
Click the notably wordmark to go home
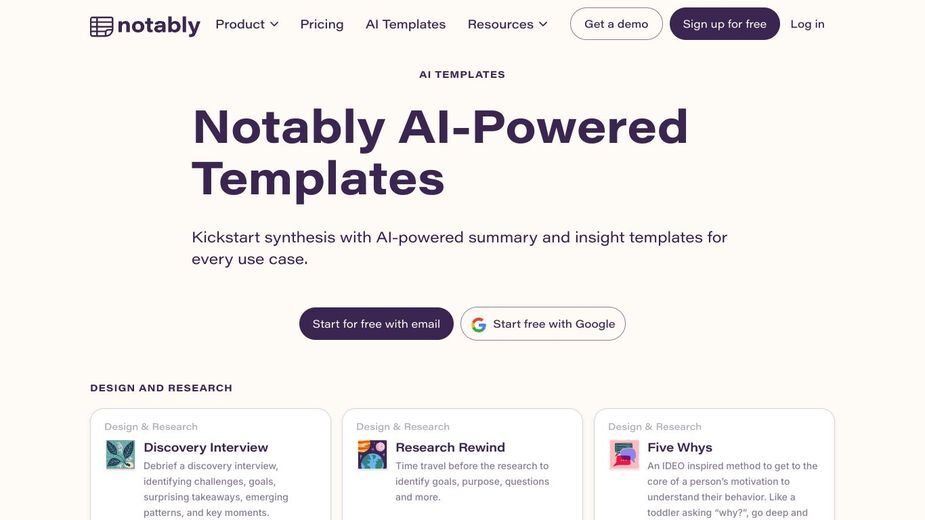click(159, 26)
